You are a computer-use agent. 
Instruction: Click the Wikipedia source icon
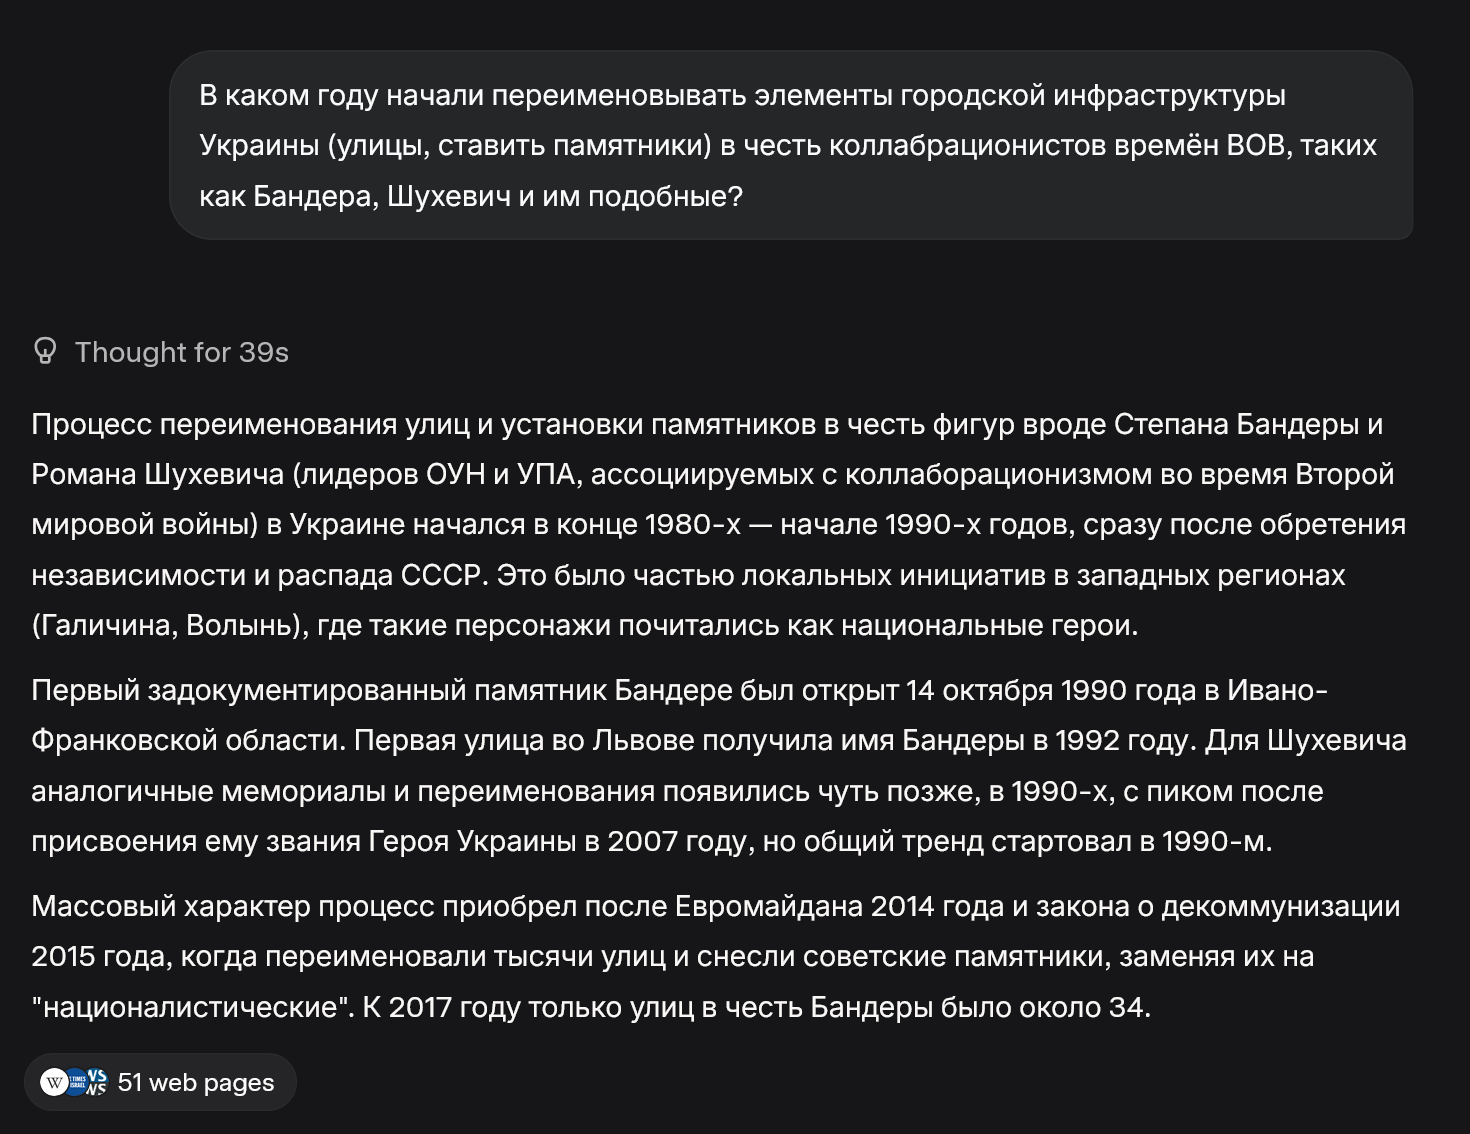(x=54, y=1082)
